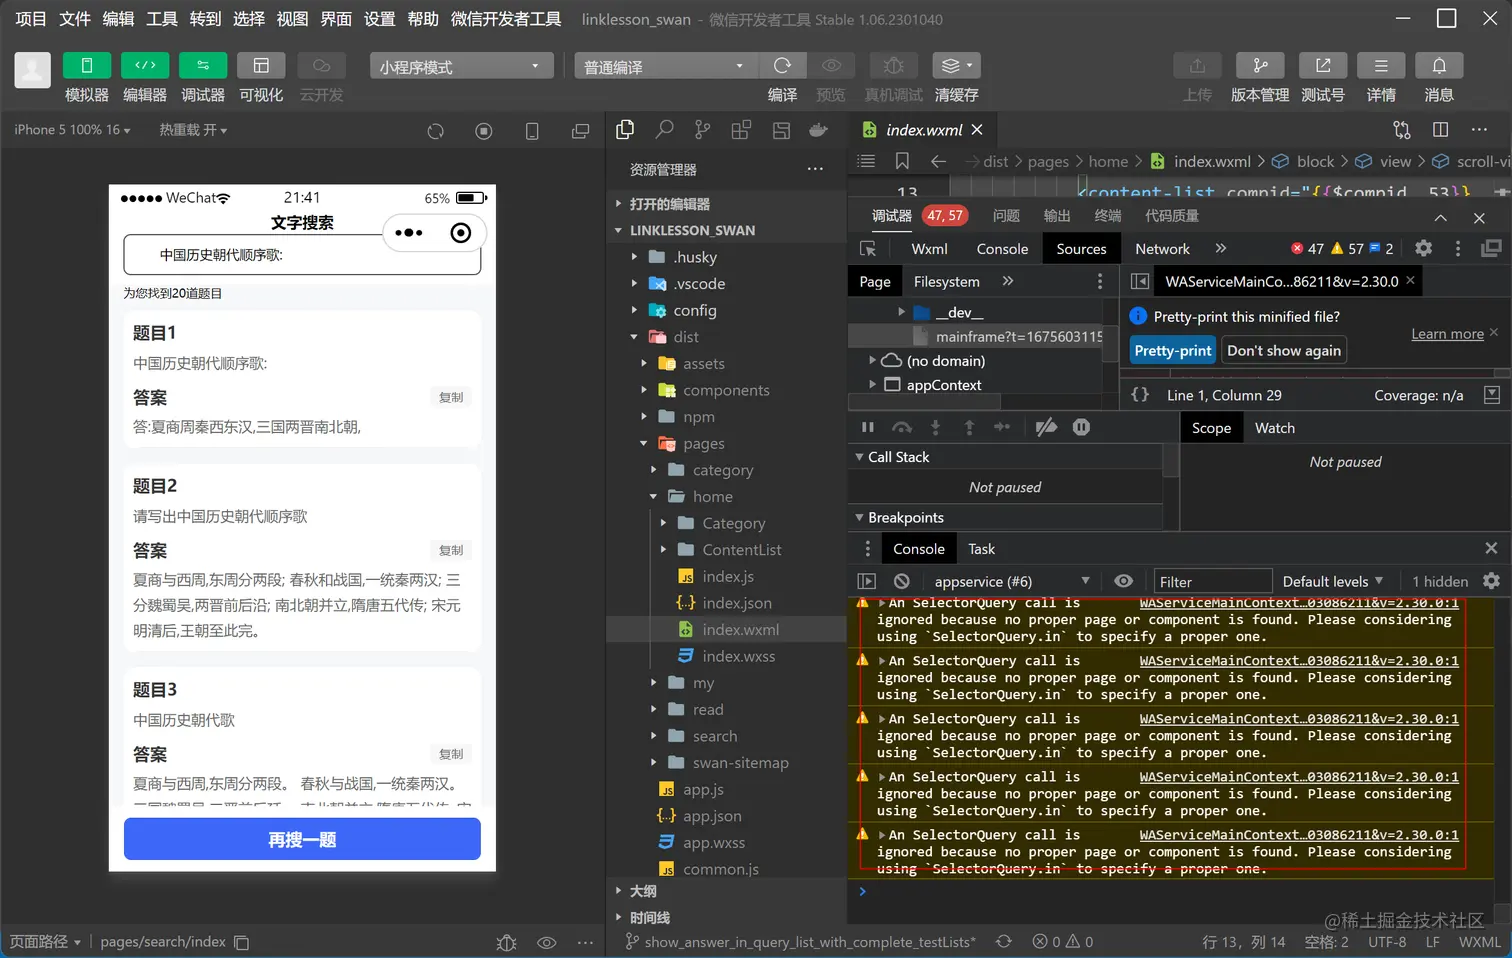Open the source control icon
The image size is (1512, 958).
click(703, 129)
